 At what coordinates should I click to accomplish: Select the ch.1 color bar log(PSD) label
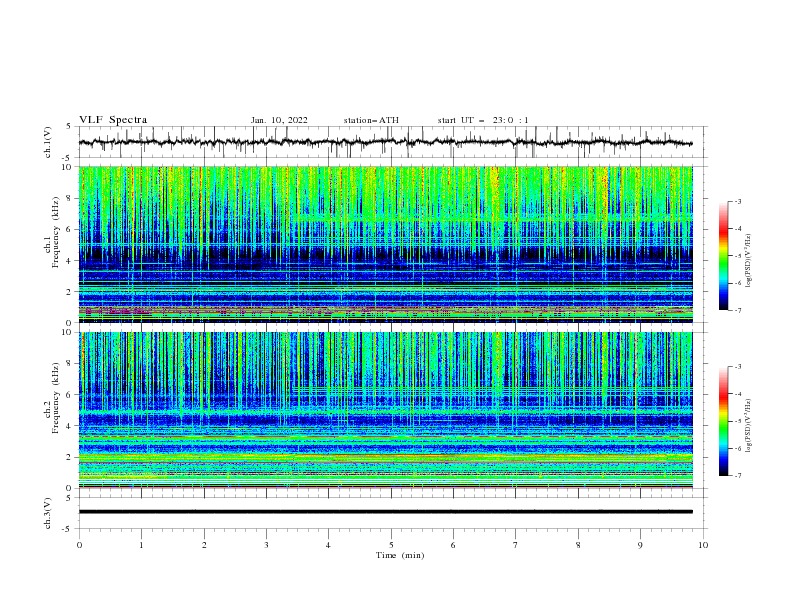tap(749, 261)
